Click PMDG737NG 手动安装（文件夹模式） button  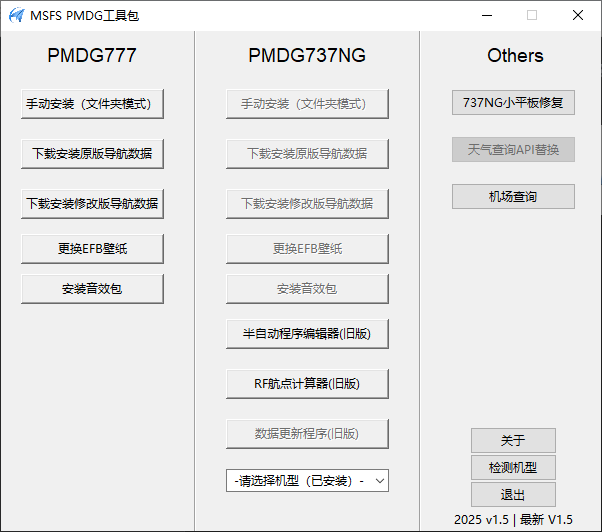tap(307, 104)
